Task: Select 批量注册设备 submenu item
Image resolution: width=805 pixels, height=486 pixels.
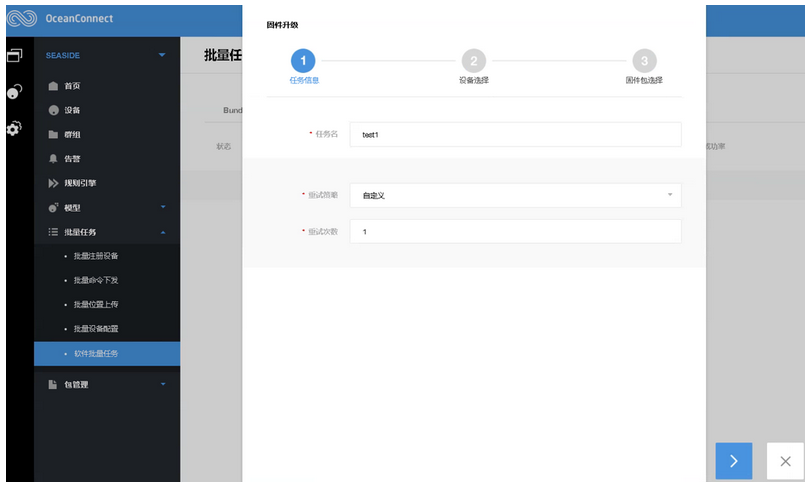Action: point(96,256)
